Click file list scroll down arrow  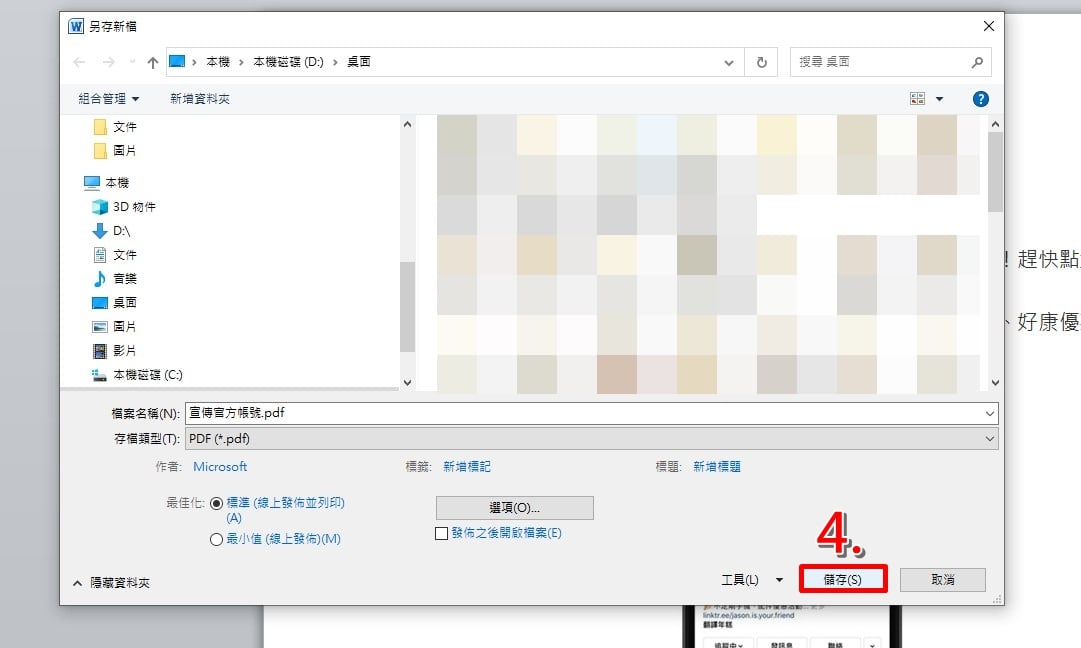(x=995, y=383)
